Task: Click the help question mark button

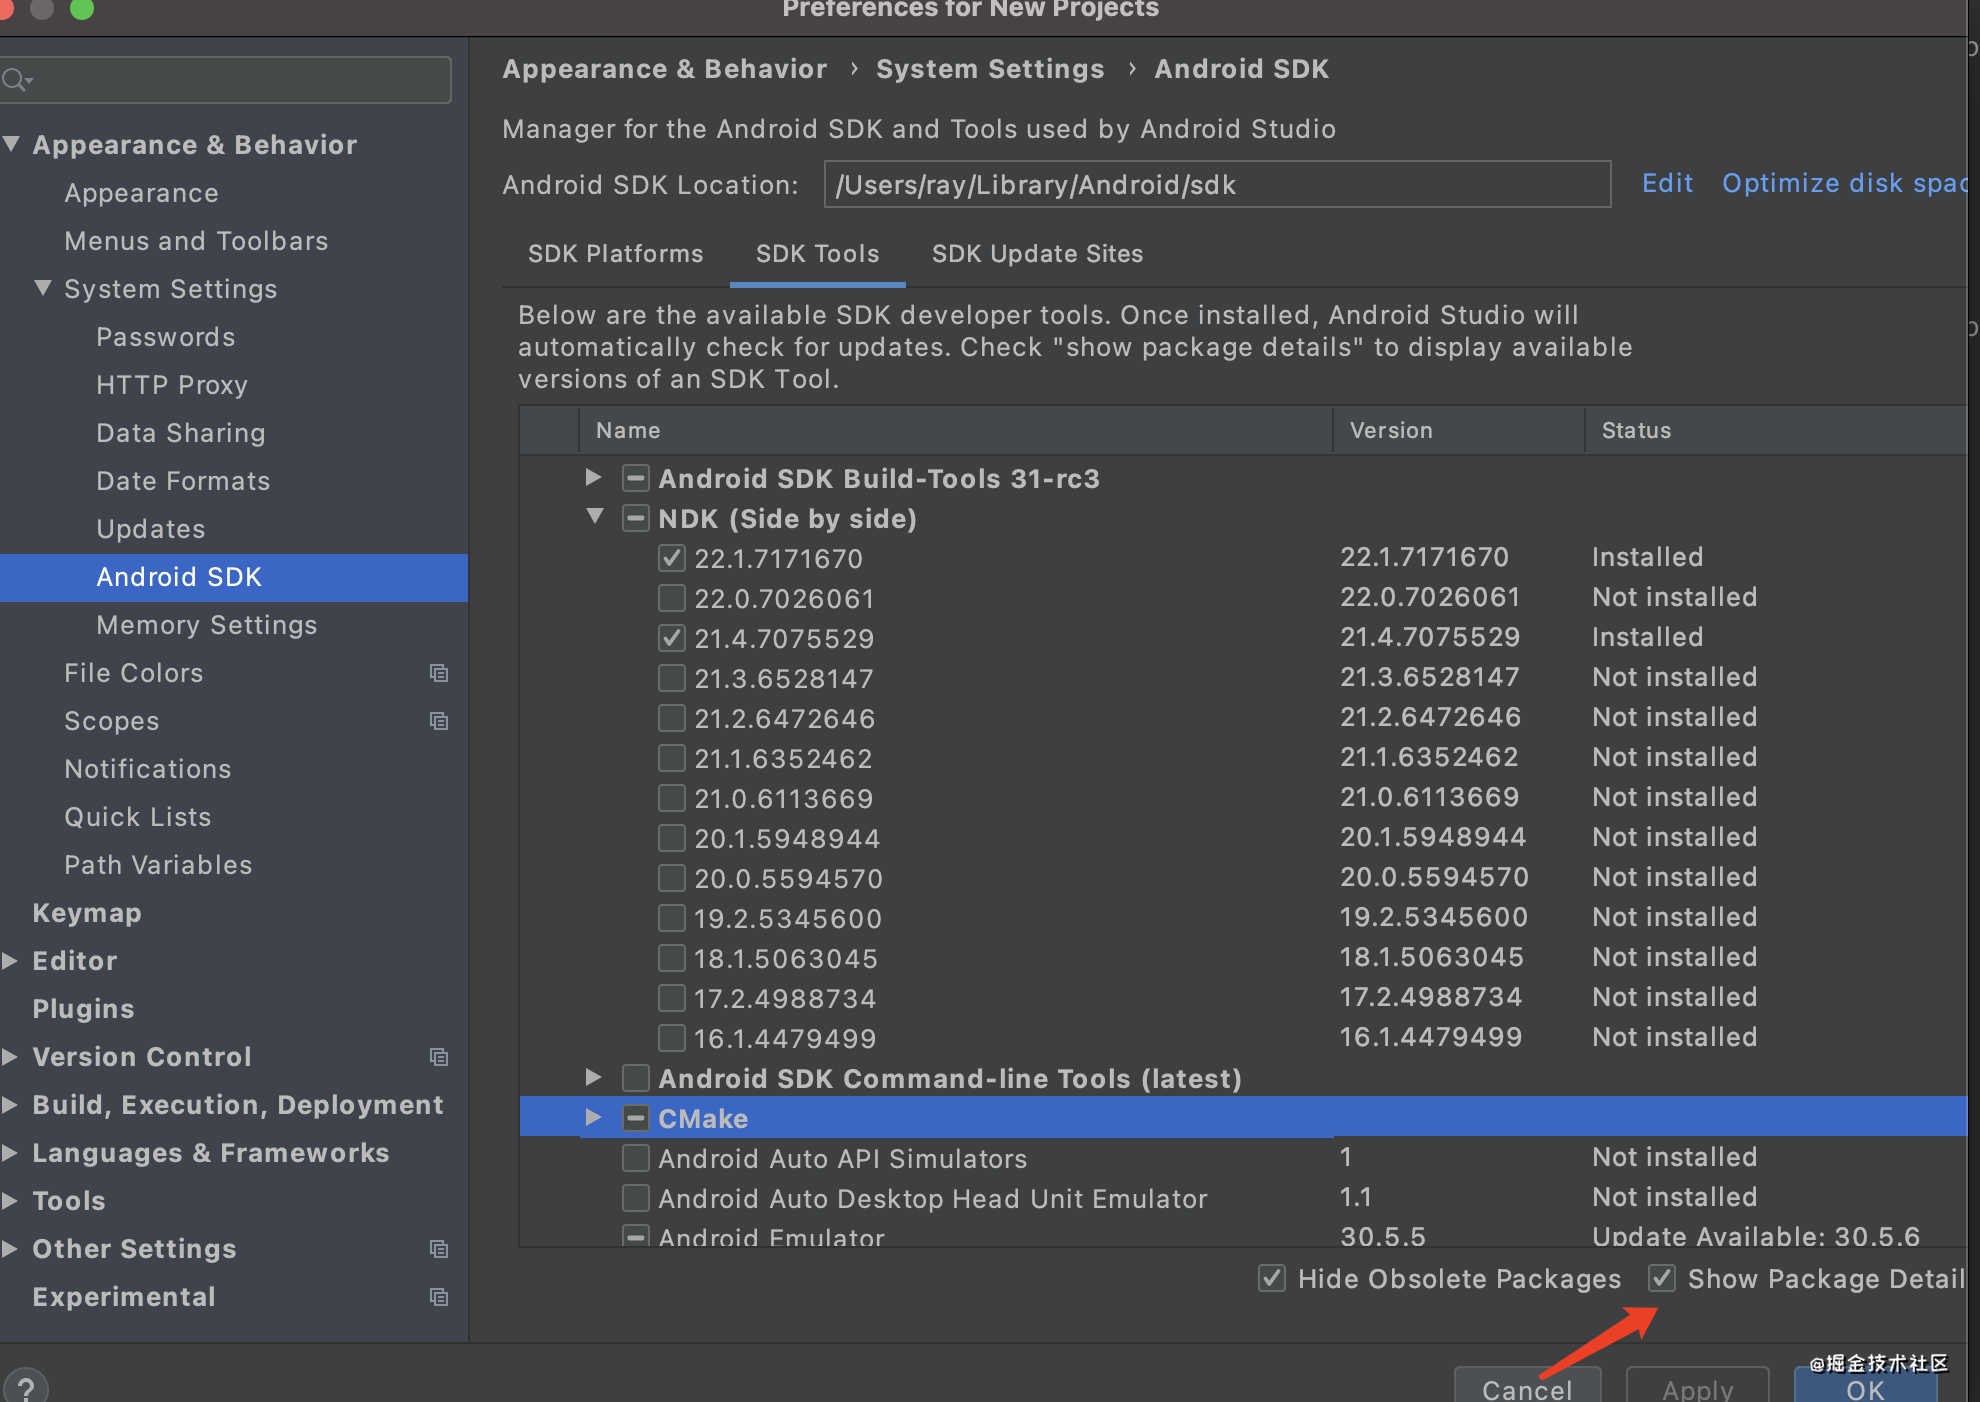Action: pos(25,1387)
